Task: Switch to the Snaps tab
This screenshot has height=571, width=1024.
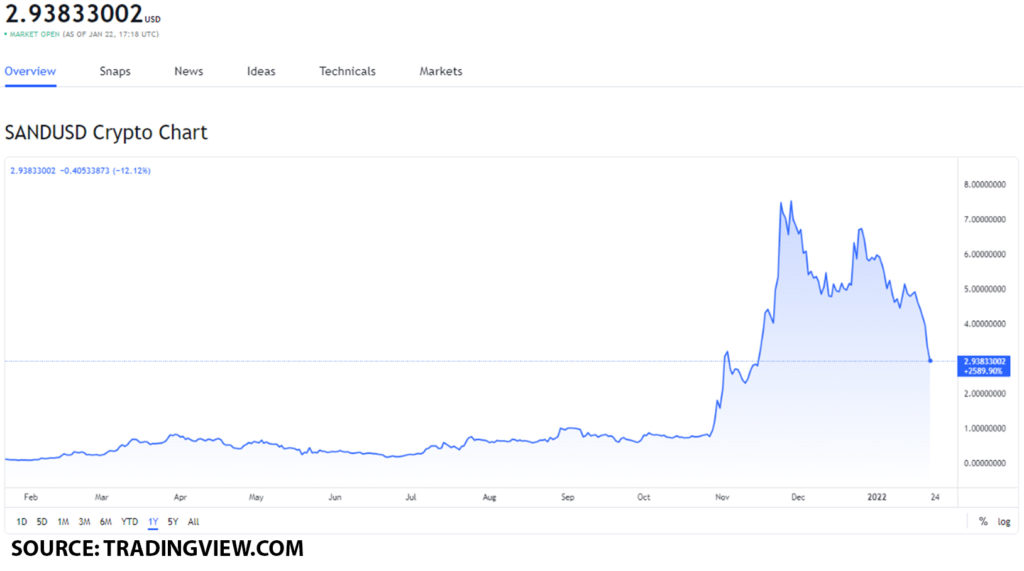Action: click(115, 71)
